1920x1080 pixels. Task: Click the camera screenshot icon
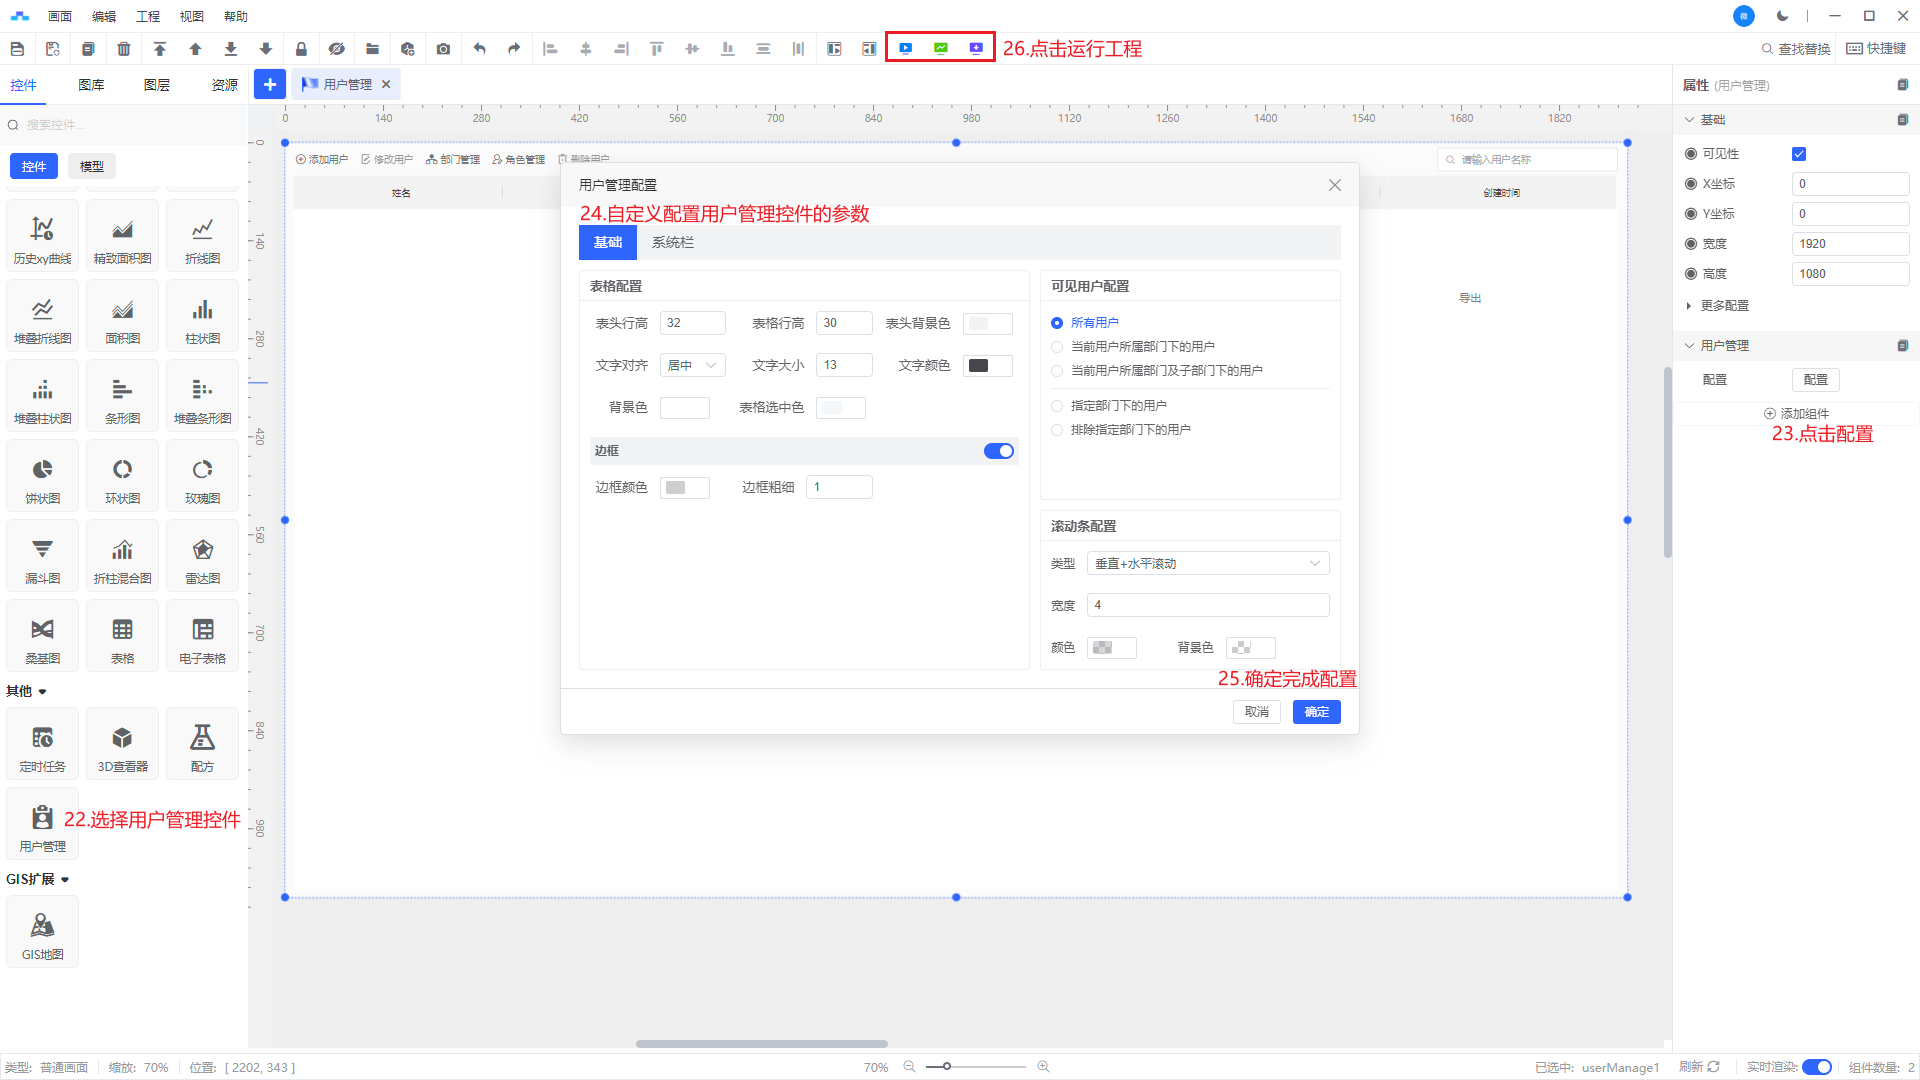coord(443,49)
